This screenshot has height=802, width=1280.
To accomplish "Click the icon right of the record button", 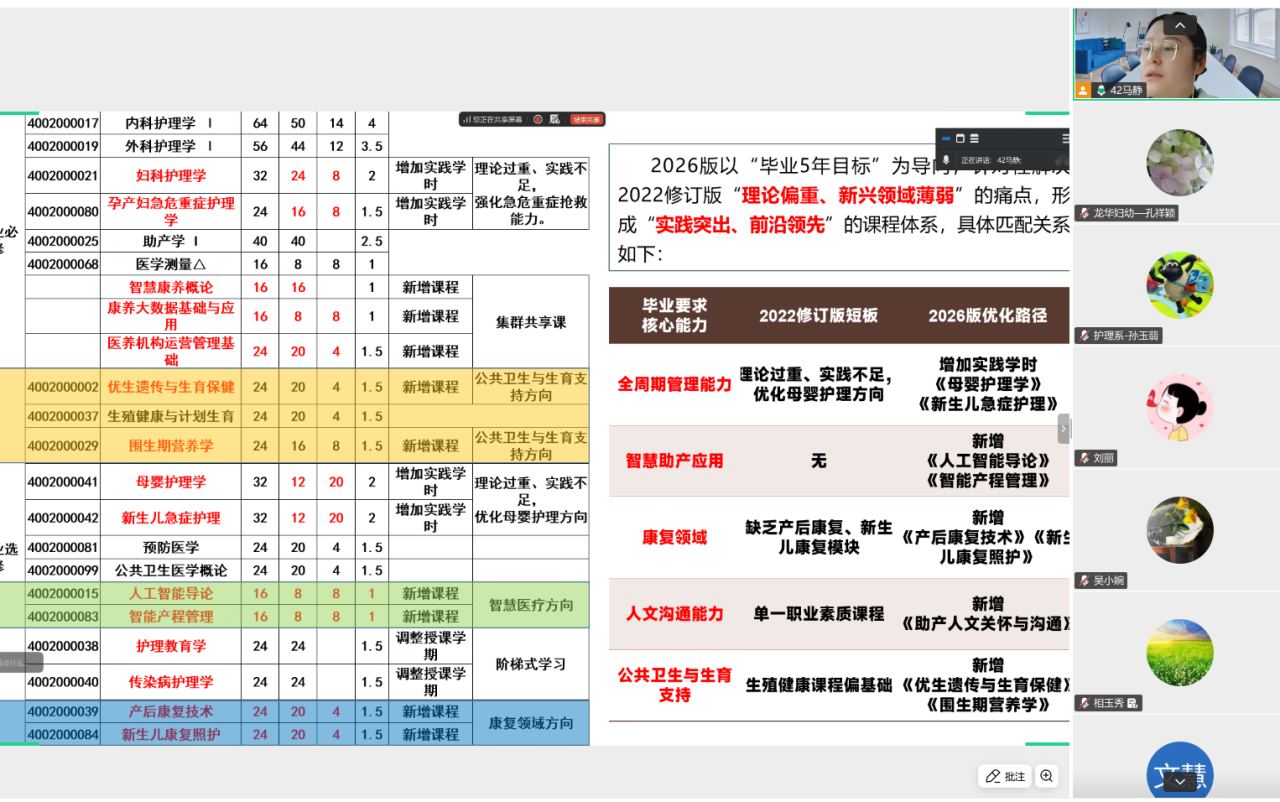I will [555, 119].
